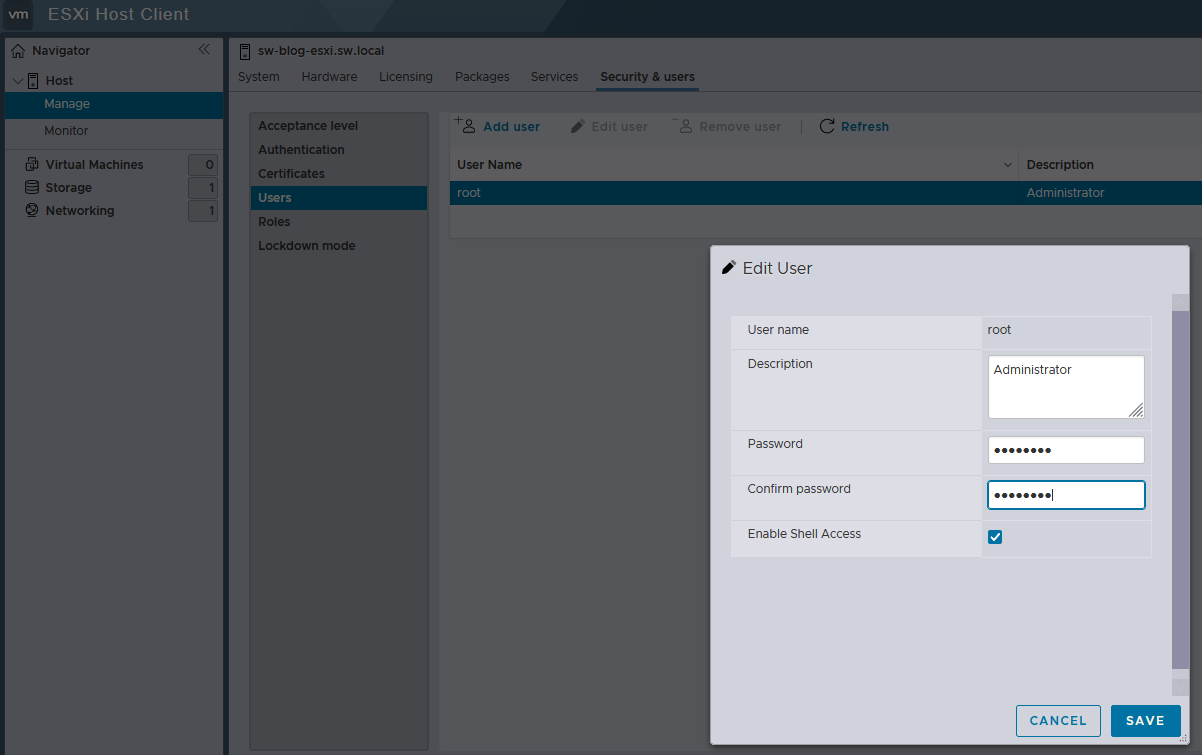Viewport: 1202px width, 755px height.
Task: Click the Add user icon
Action: (x=466, y=125)
